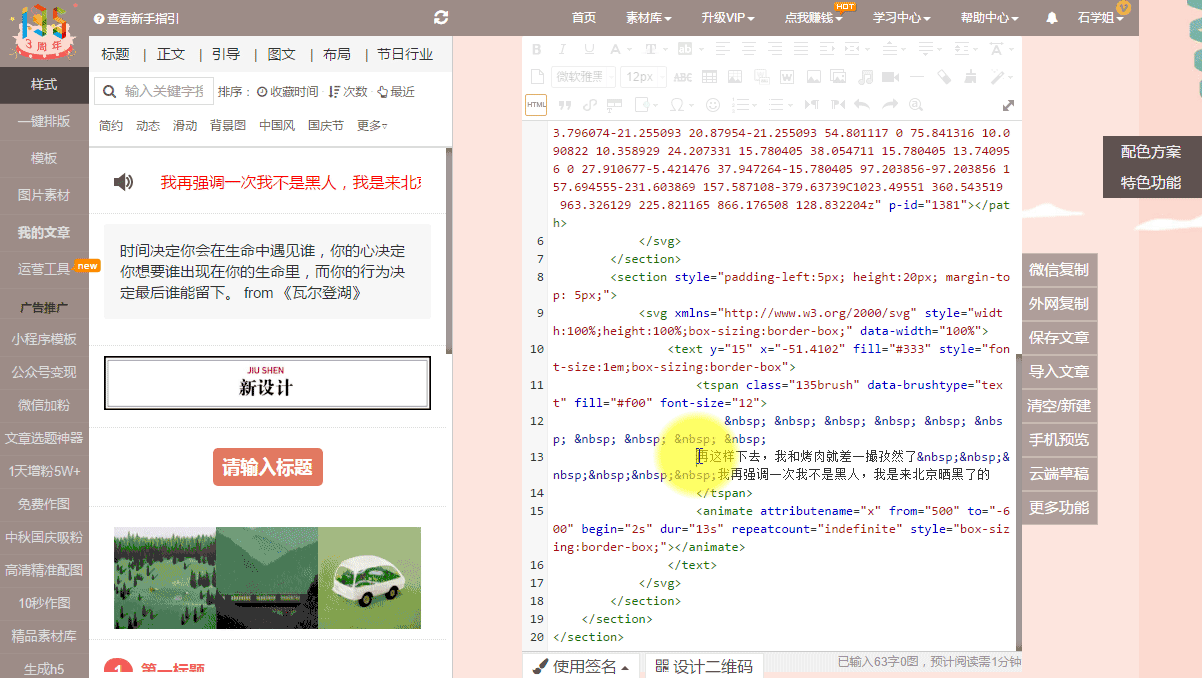Select 一键排版 in the left sidebar
The width and height of the screenshot is (1202, 678).
44,121
